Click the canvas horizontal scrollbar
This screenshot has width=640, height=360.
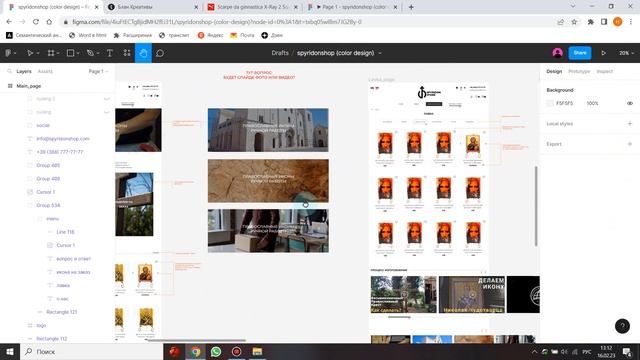click(x=197, y=340)
